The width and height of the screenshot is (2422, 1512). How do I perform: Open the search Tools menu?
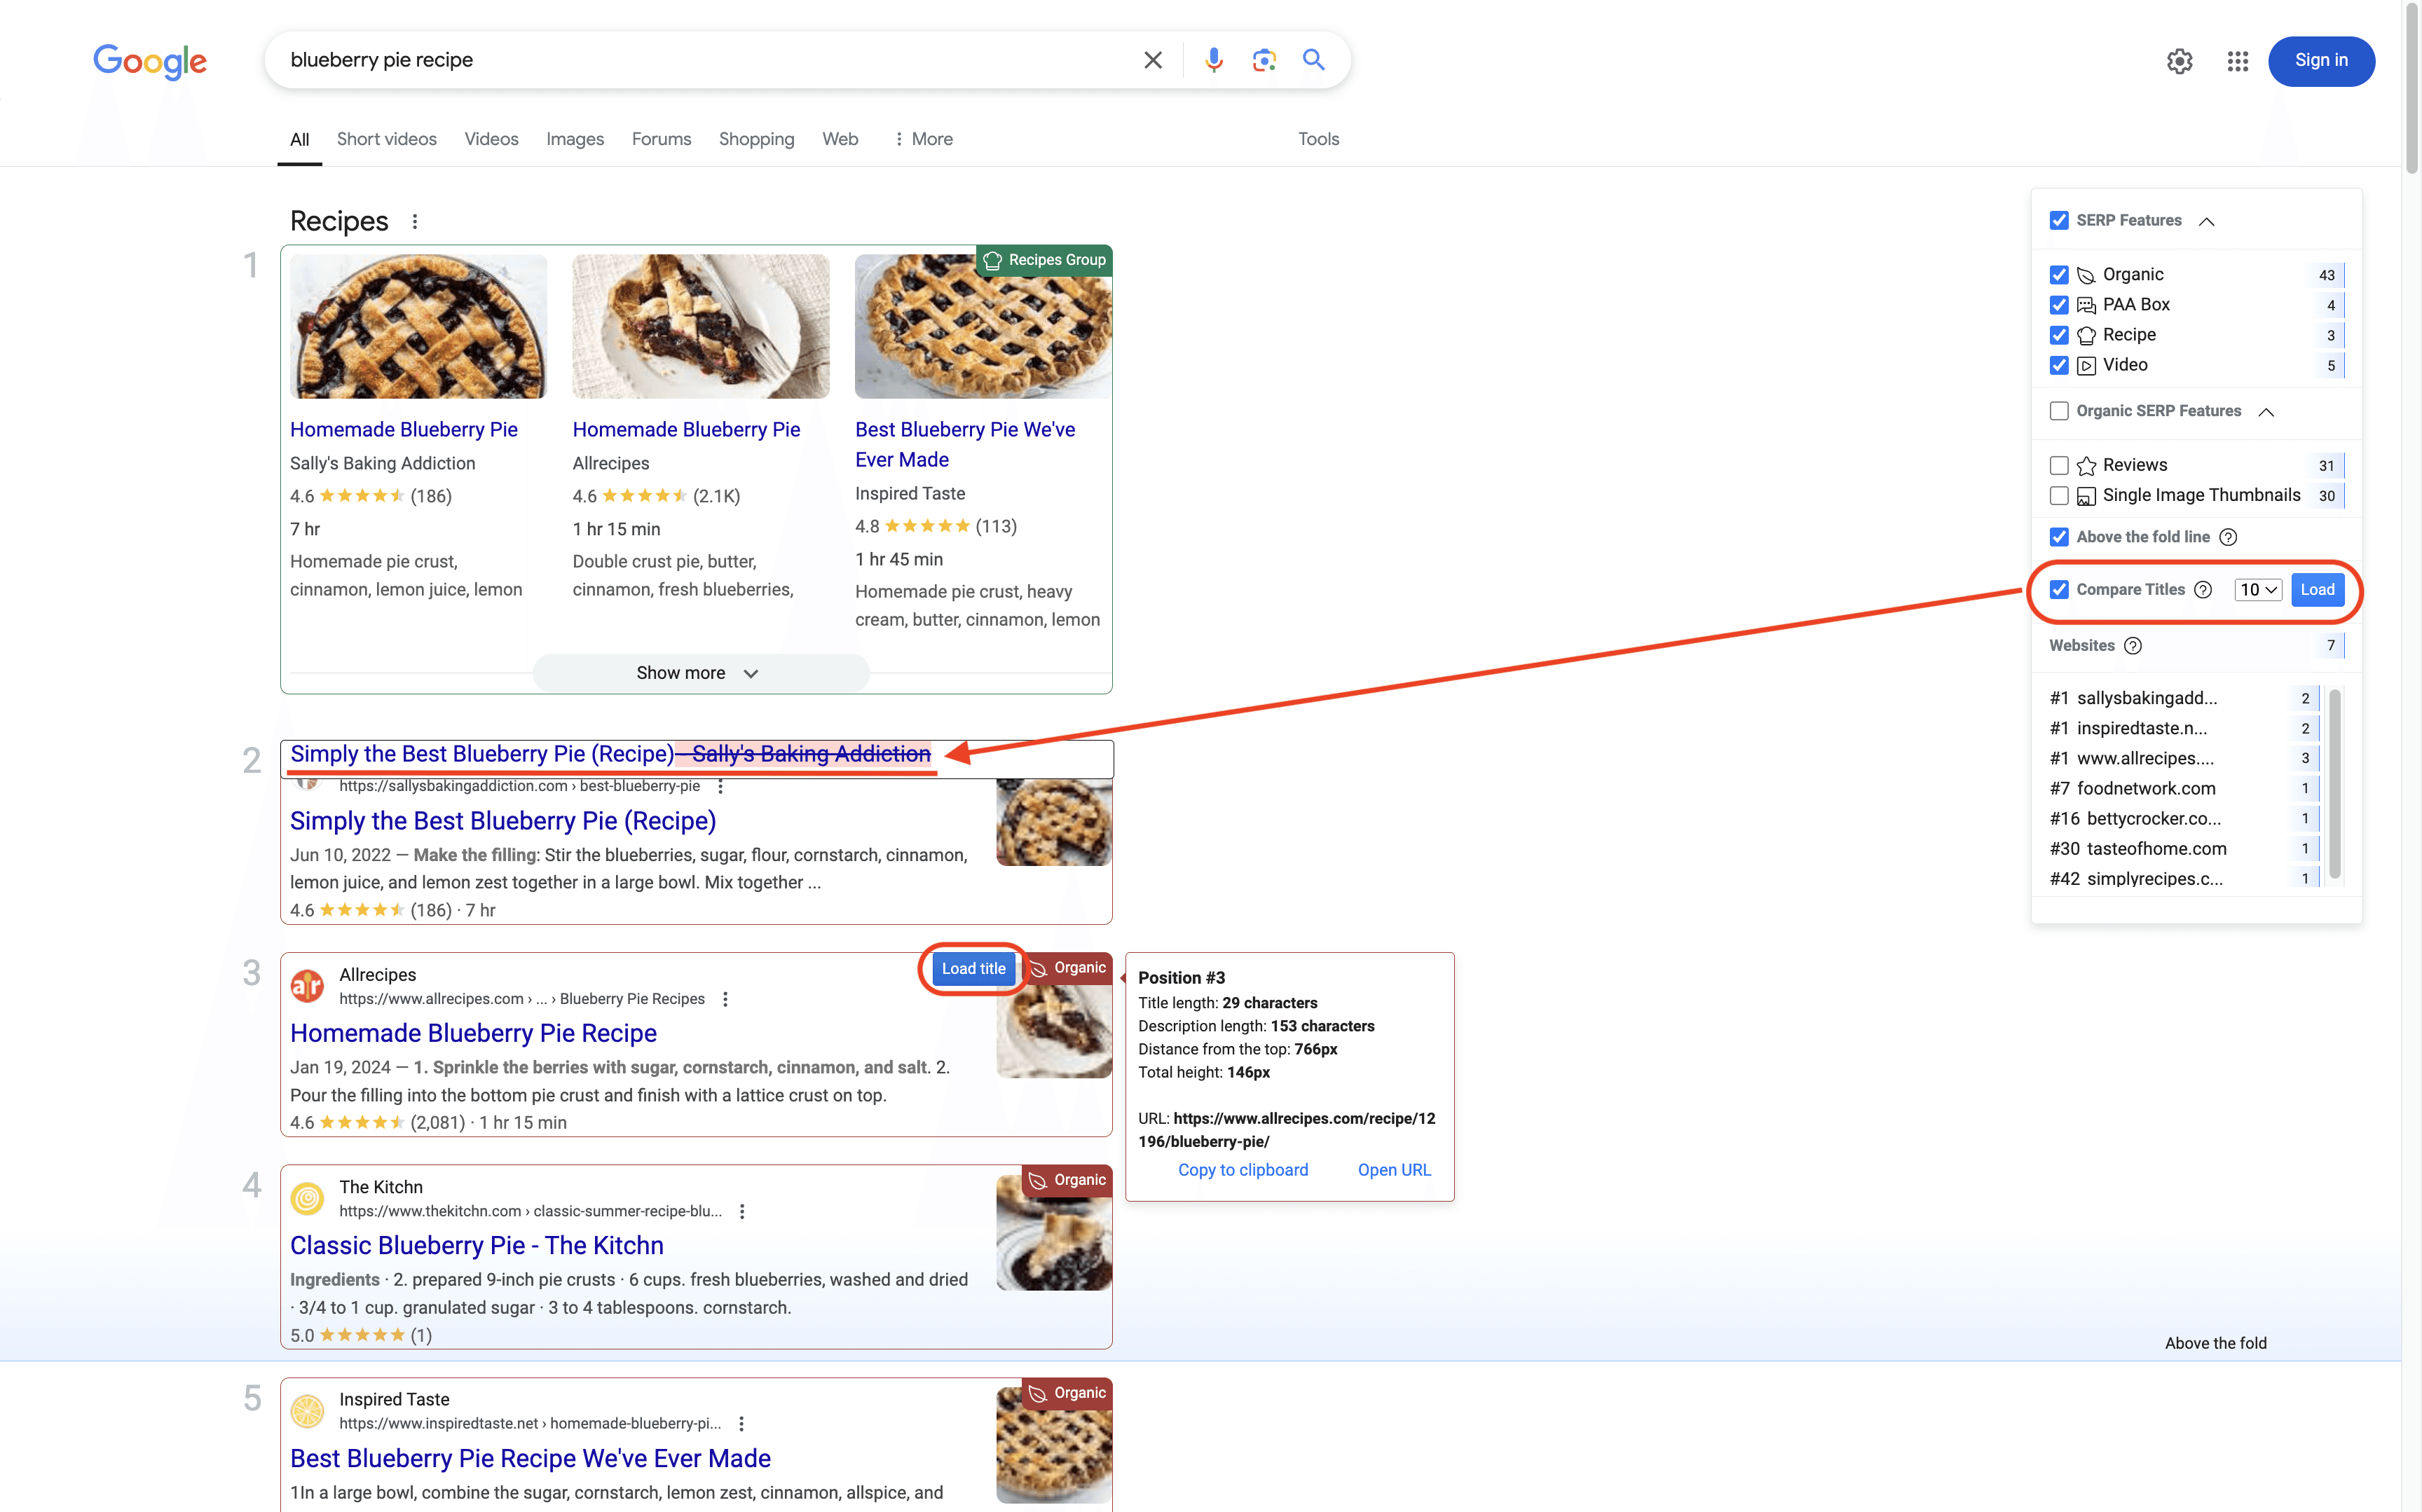pyautogui.click(x=1318, y=139)
